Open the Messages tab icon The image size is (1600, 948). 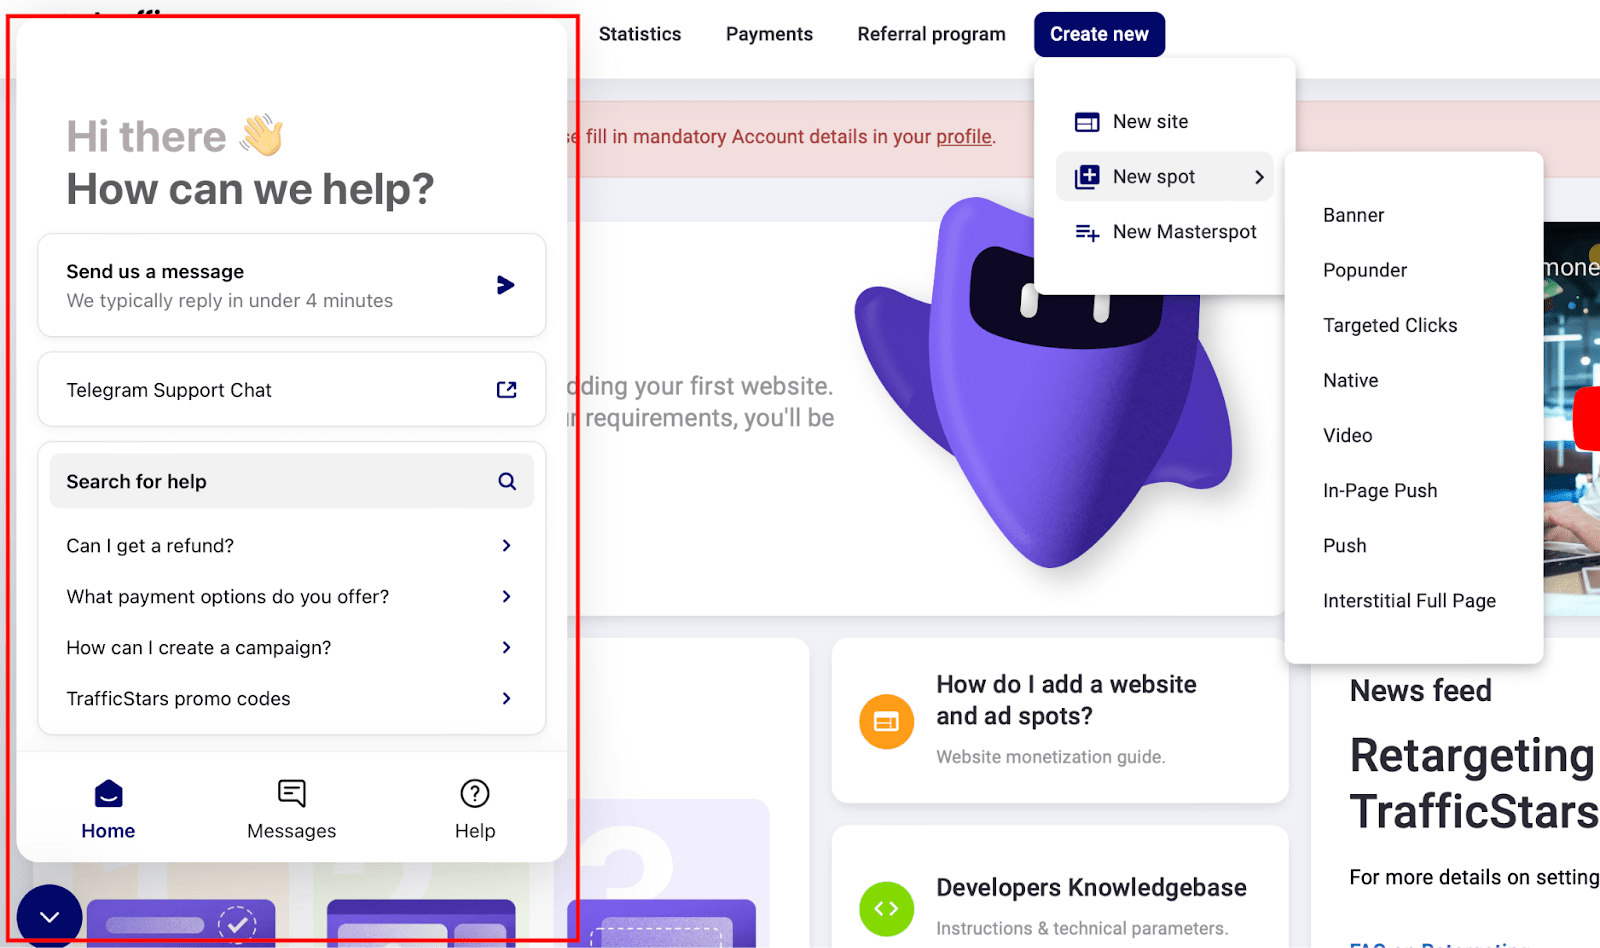pyautogui.click(x=291, y=794)
